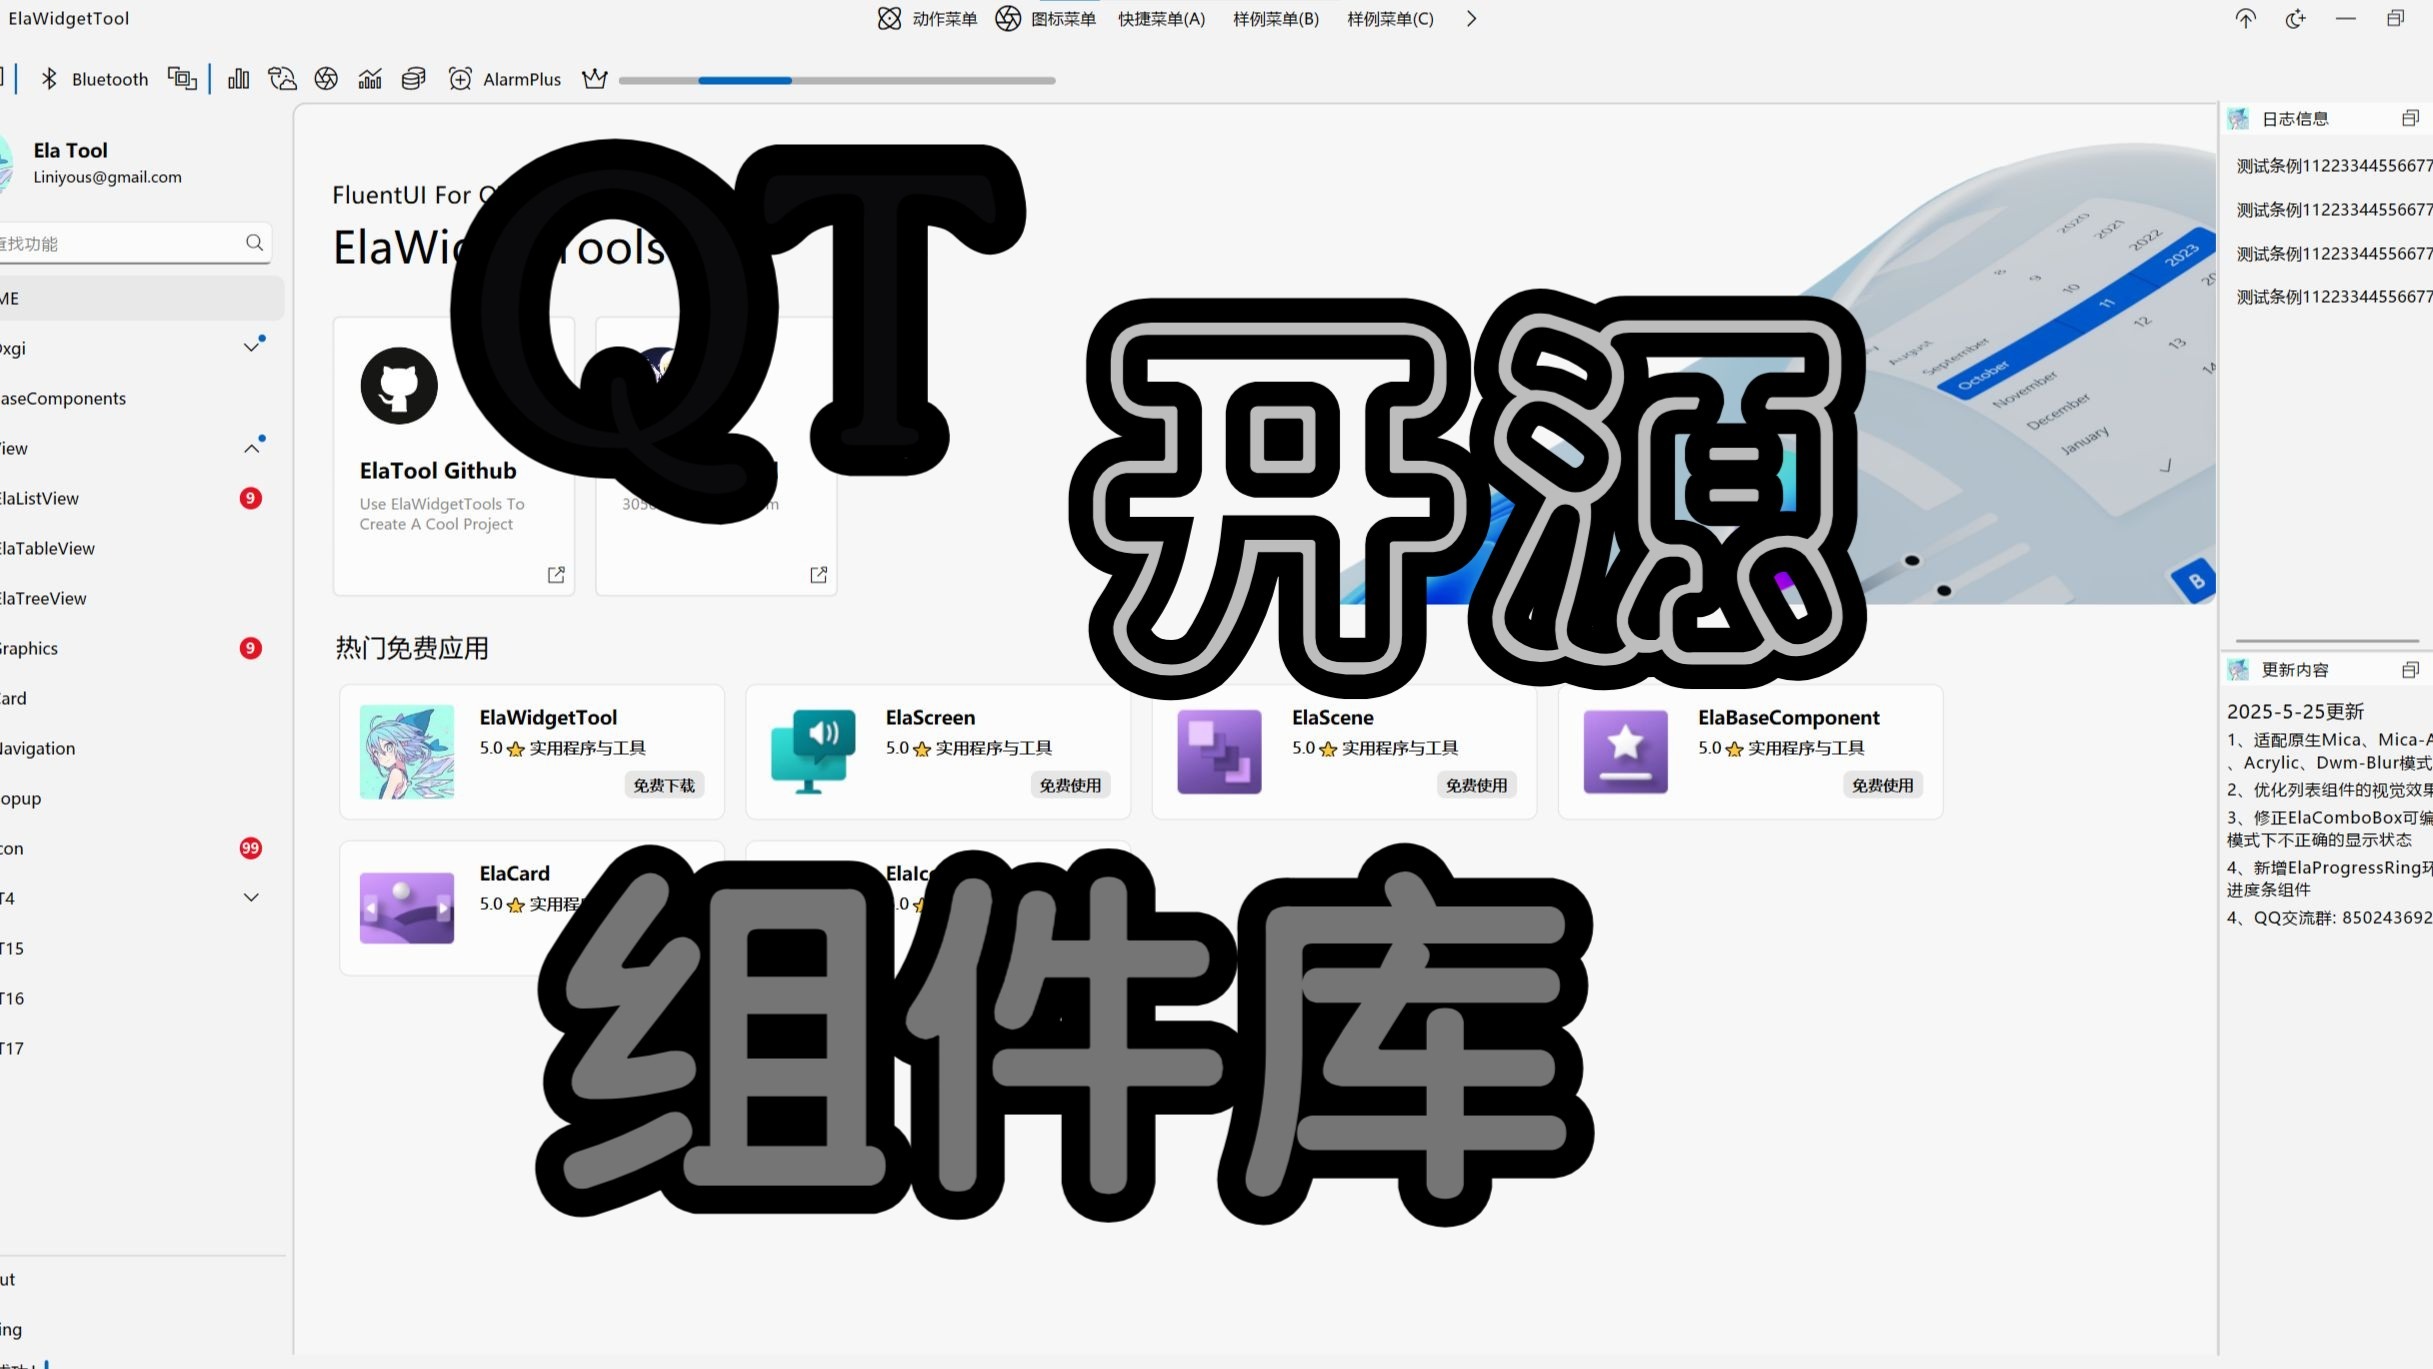Click 免费使用 on the ElaBaseComponent card
Image resolution: width=2433 pixels, height=1369 pixels.
pyautogui.click(x=1882, y=786)
